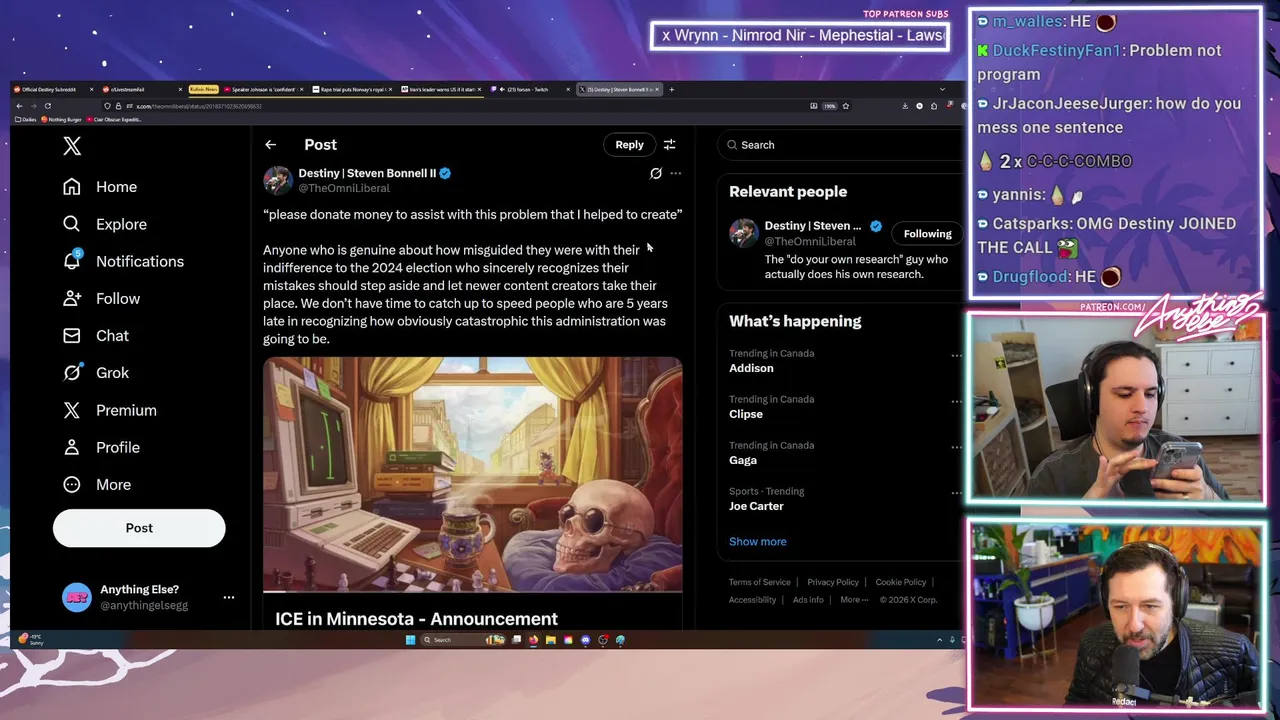Open options dots for Clipse trend
Viewport: 1280px width, 720px height.
point(956,401)
